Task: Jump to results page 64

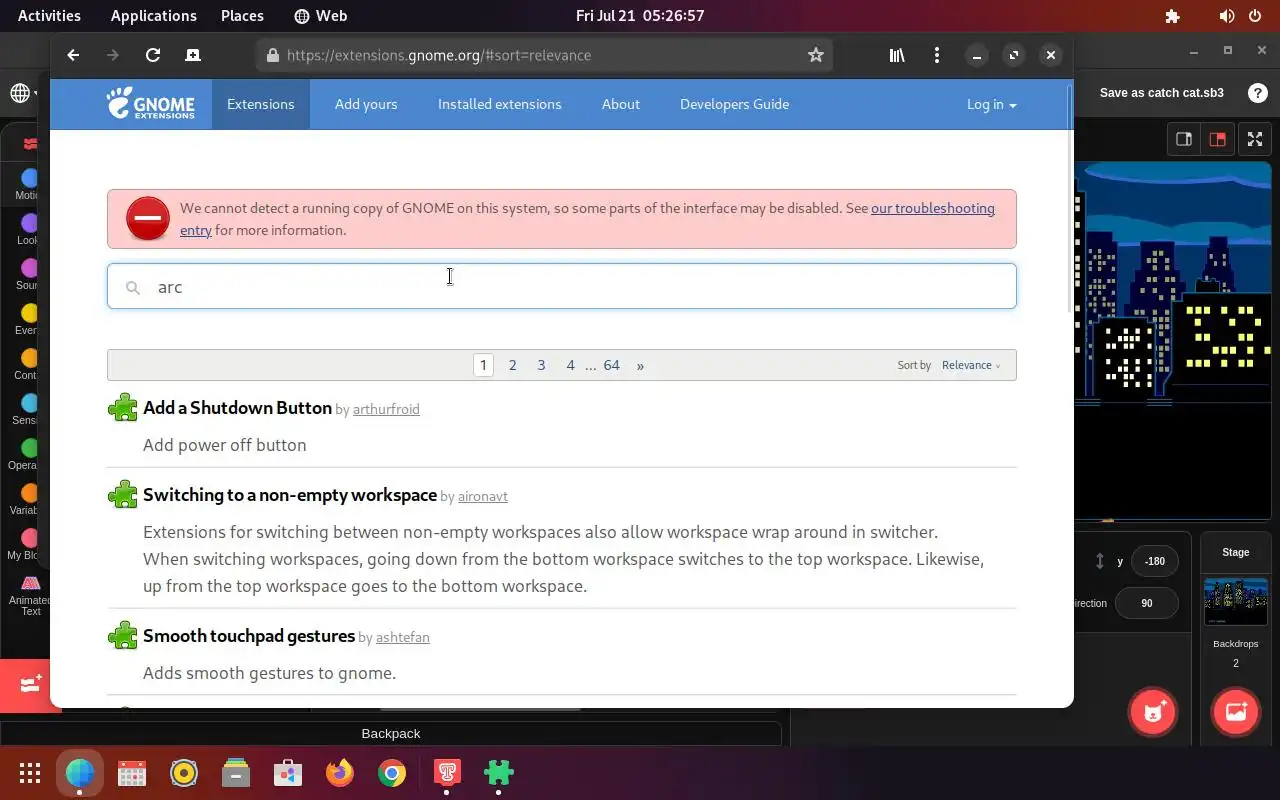Action: pyautogui.click(x=611, y=365)
